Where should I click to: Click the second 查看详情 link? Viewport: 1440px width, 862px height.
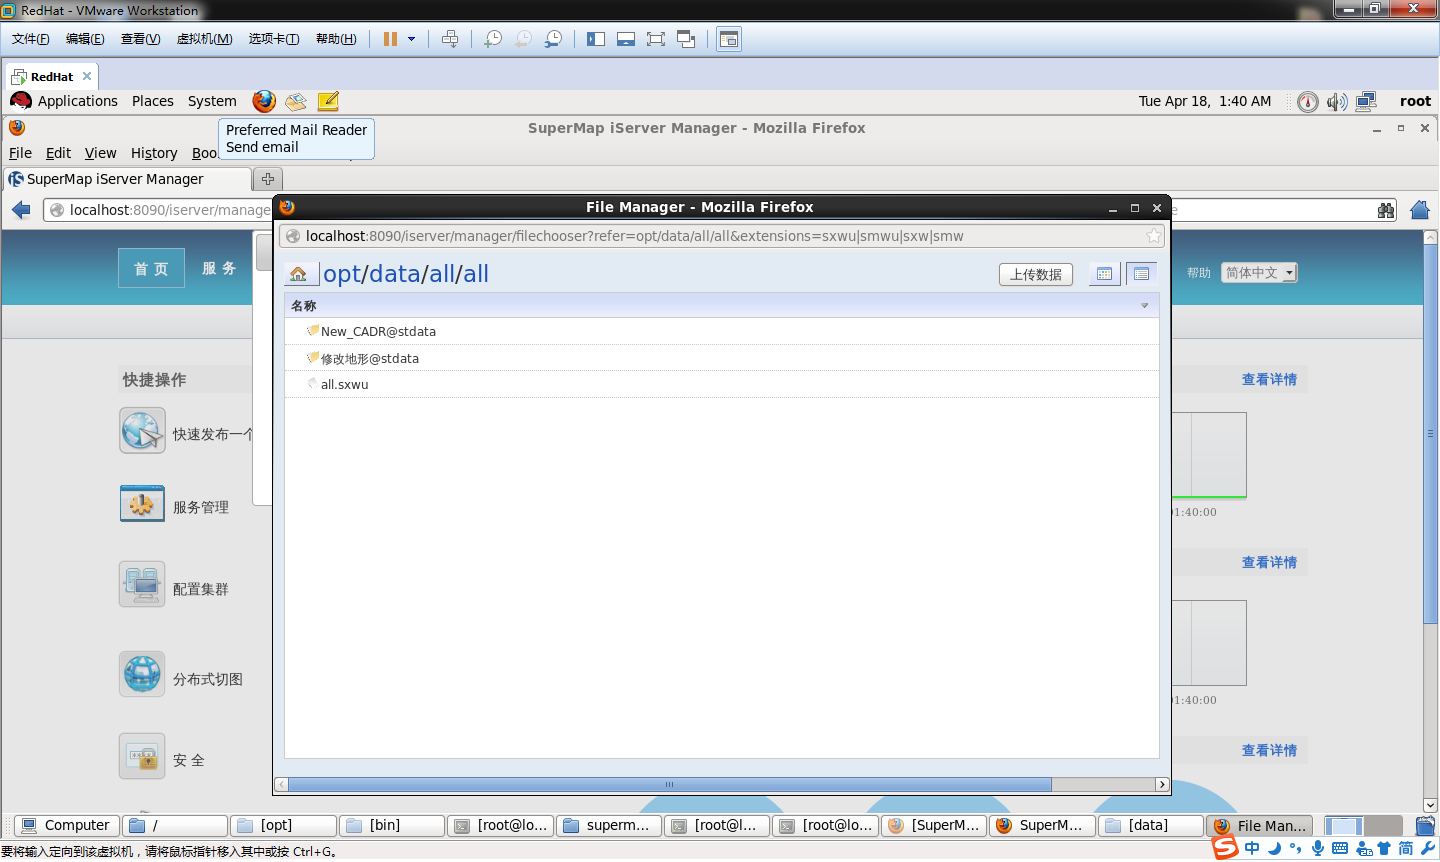[1269, 563]
